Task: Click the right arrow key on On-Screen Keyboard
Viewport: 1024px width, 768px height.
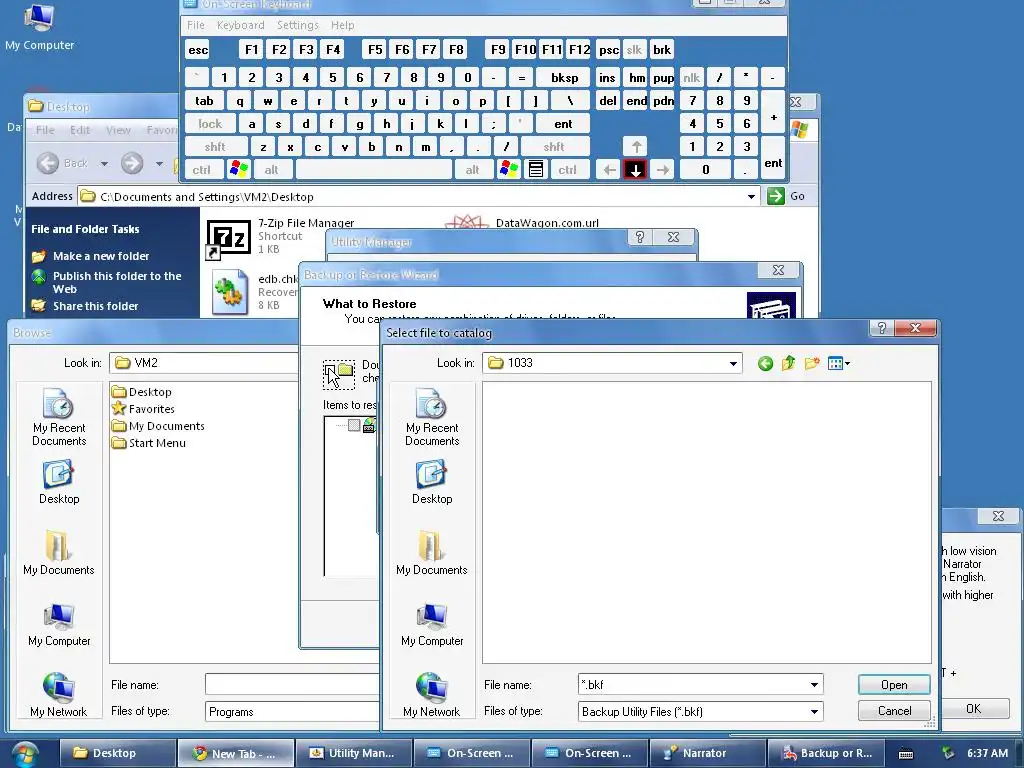Action: [x=662, y=170]
